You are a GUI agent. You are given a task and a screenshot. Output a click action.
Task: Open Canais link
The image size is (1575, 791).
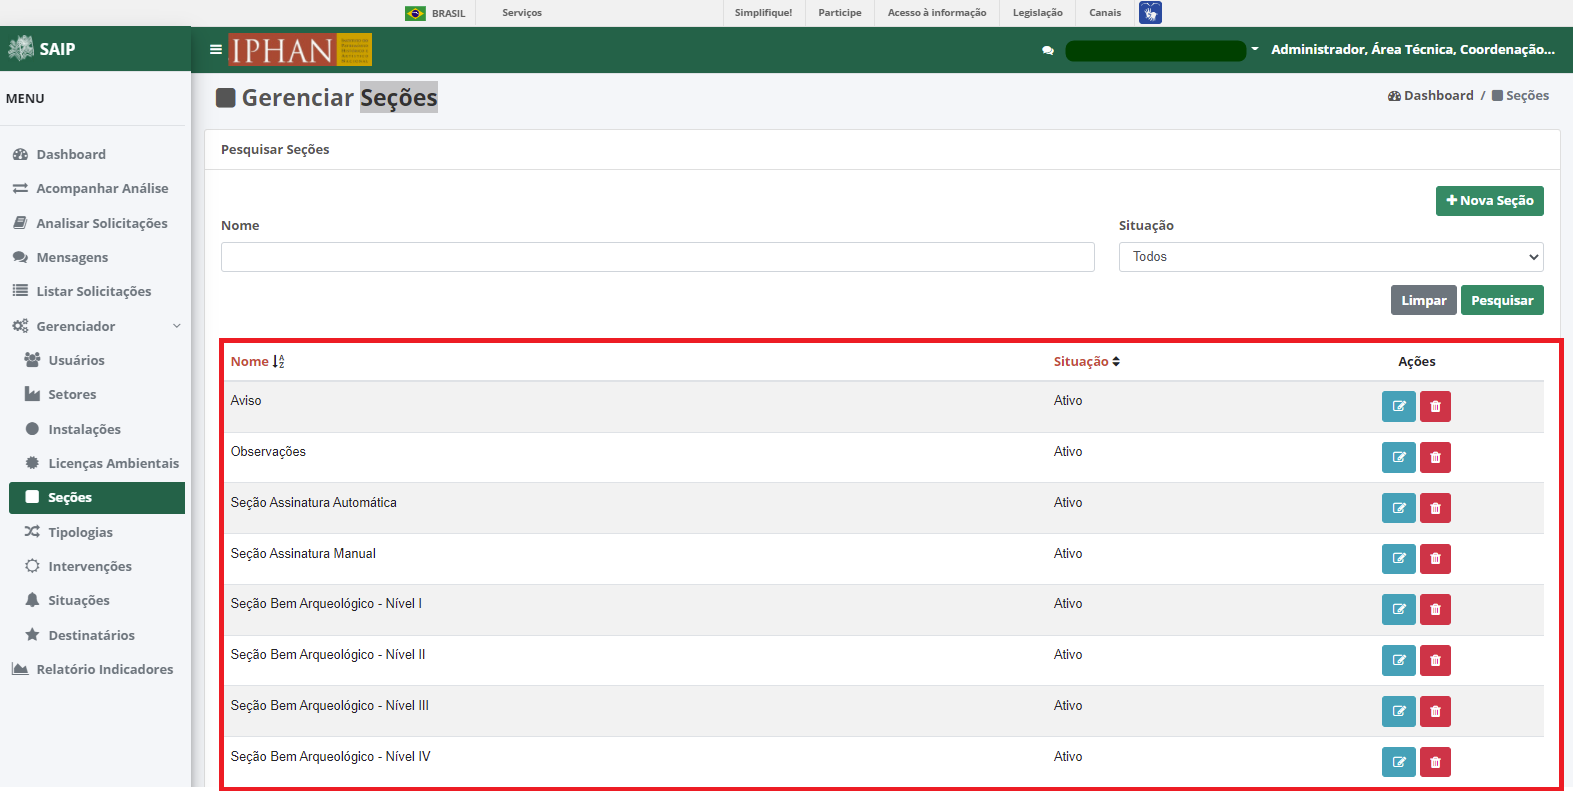pyautogui.click(x=1105, y=13)
